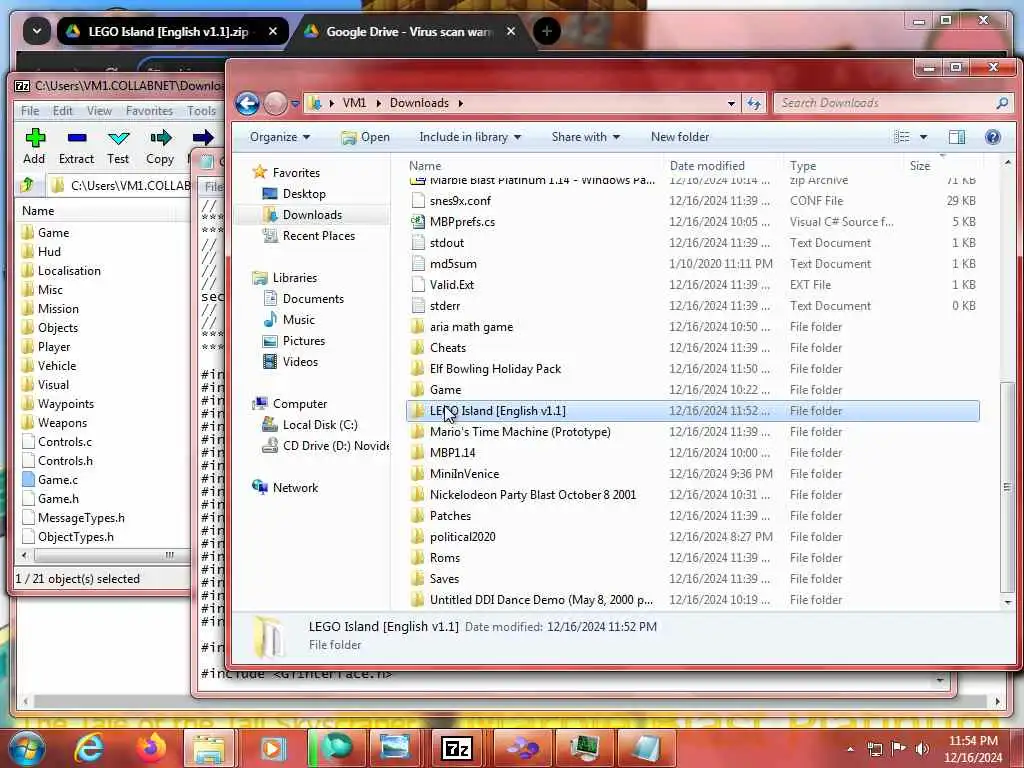The image size is (1024, 768).
Task: Go up one folder in 7-Zip
Action: point(27,185)
